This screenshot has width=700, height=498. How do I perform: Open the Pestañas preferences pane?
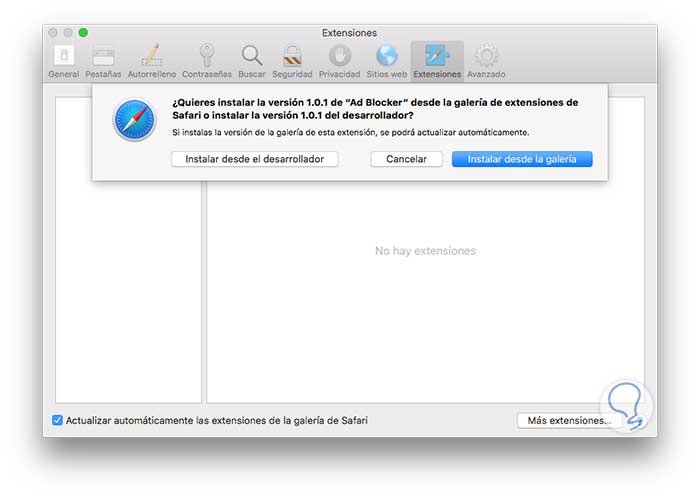(x=103, y=62)
